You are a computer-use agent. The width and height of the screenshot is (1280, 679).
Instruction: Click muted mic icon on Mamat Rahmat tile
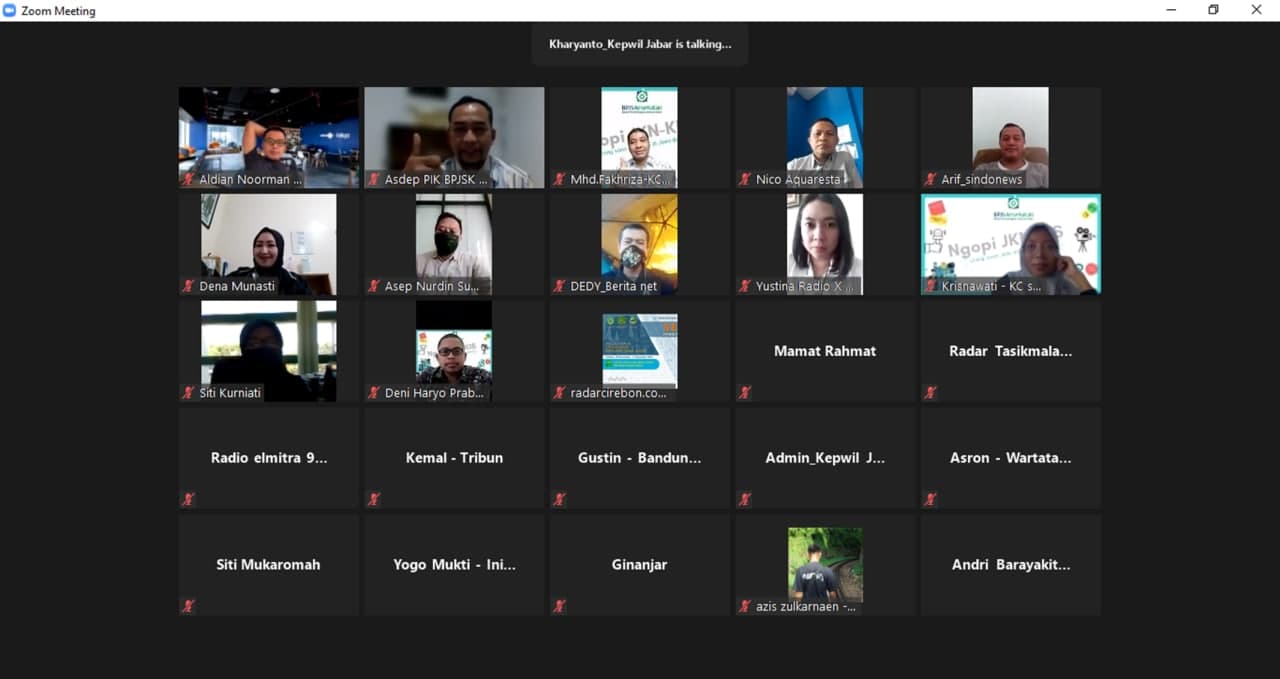click(745, 393)
